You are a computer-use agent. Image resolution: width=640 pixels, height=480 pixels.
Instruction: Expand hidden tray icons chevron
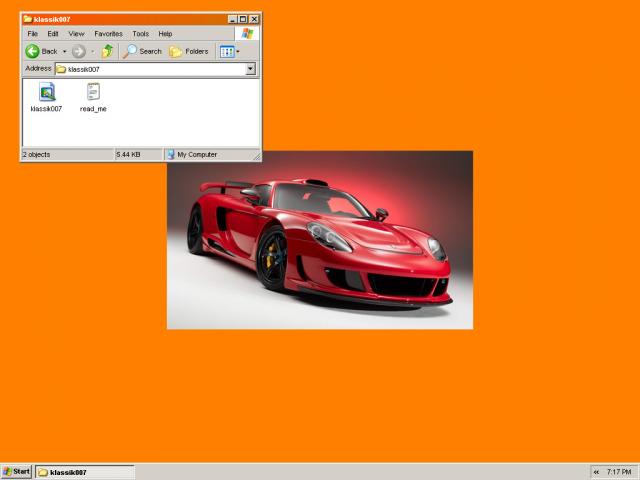(596, 472)
